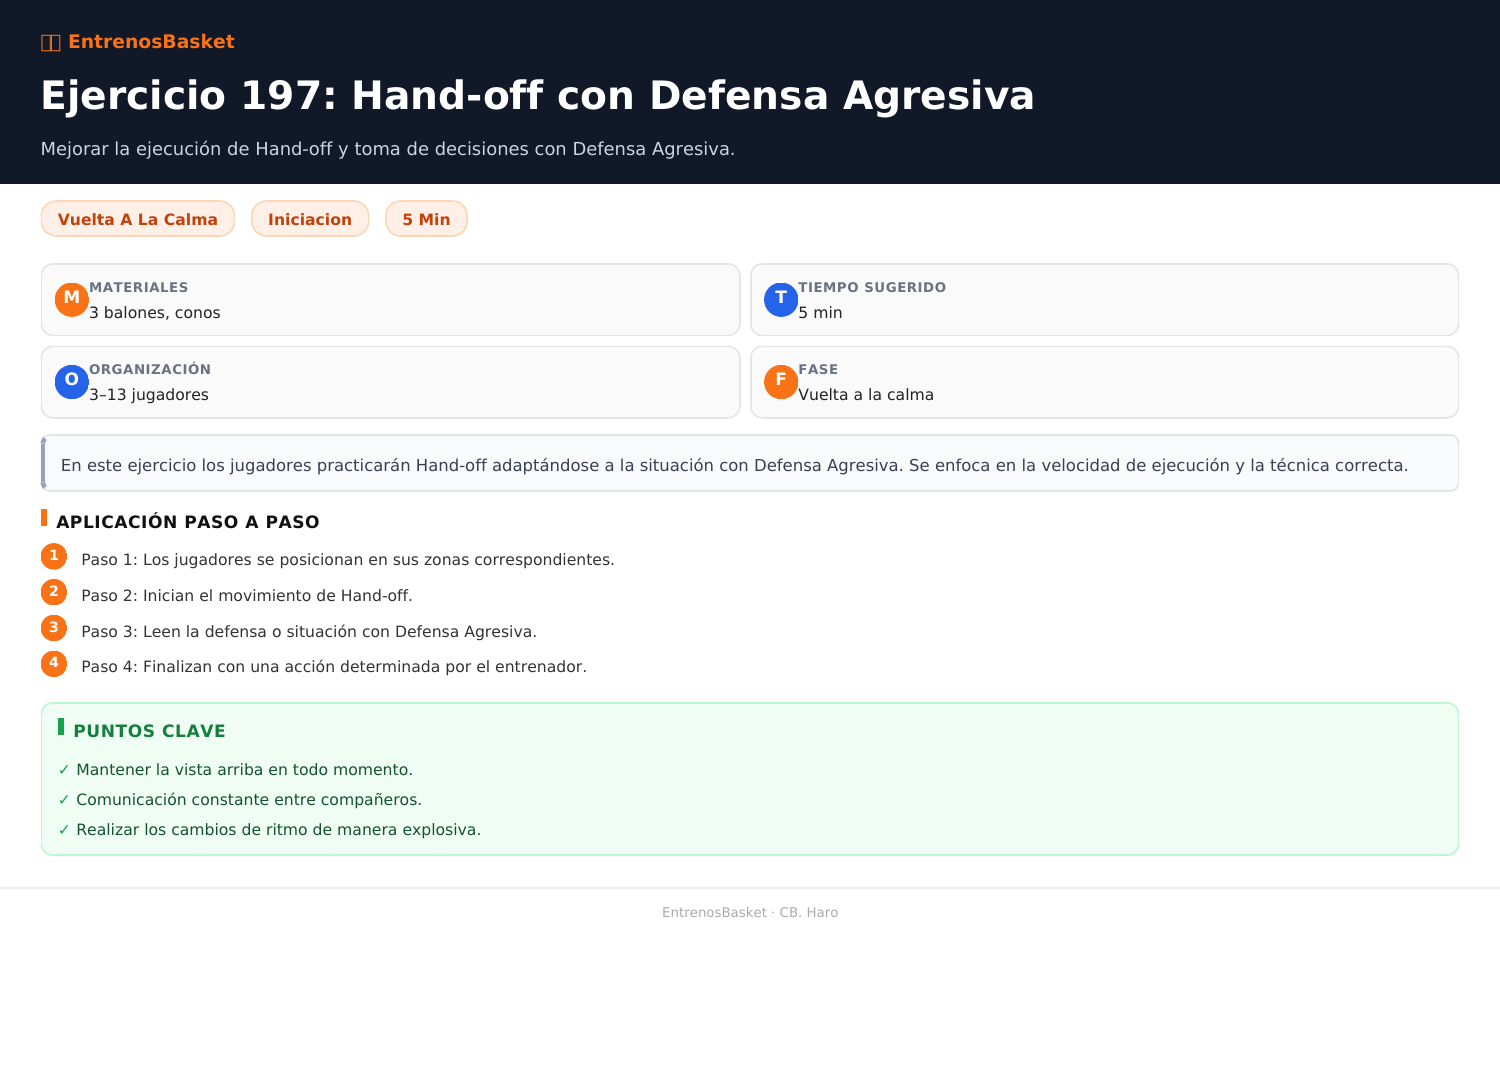
Task: Click the value "3–13 jugadores"
Action: pos(149,395)
